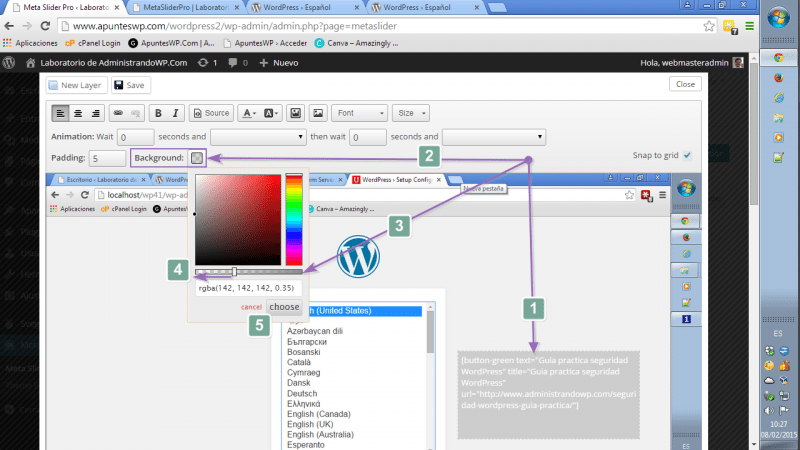Switch editor to Source view
The image size is (800, 450).
[212, 113]
